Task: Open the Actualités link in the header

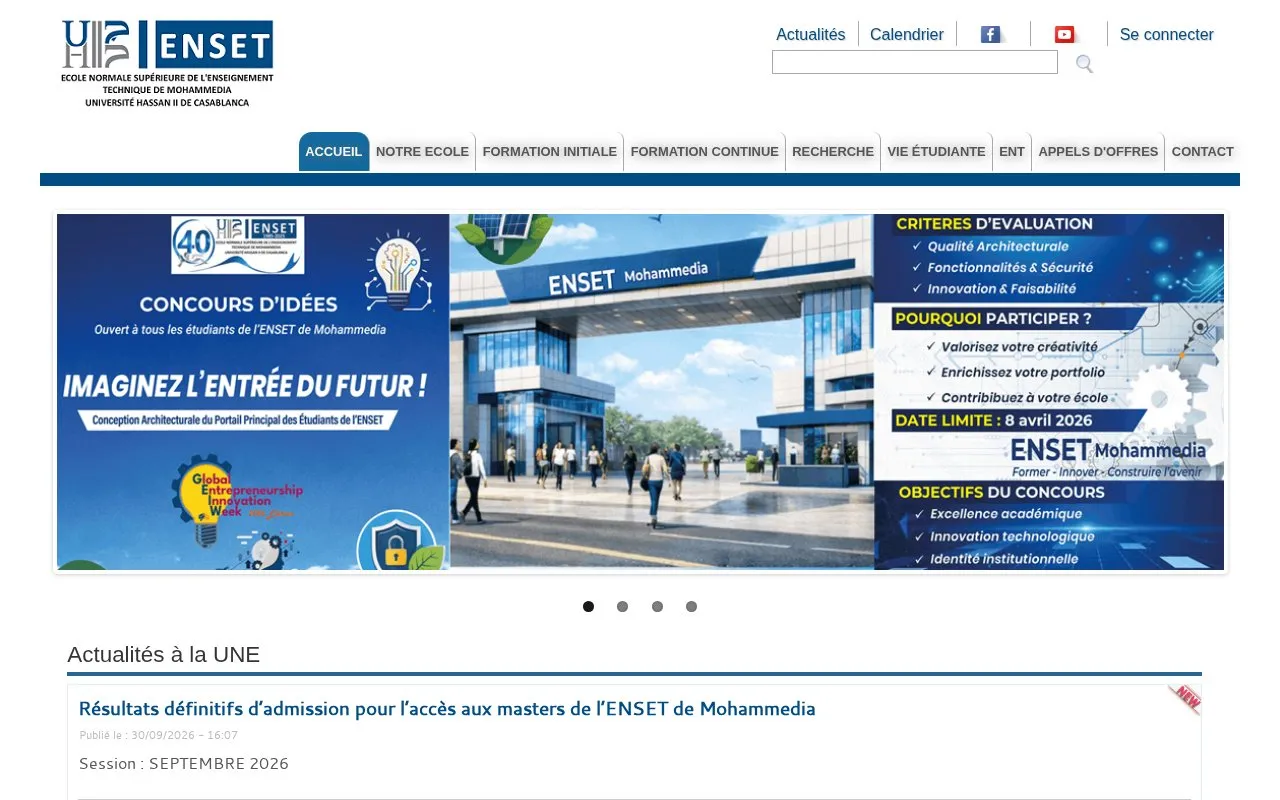Action: pyautogui.click(x=811, y=34)
